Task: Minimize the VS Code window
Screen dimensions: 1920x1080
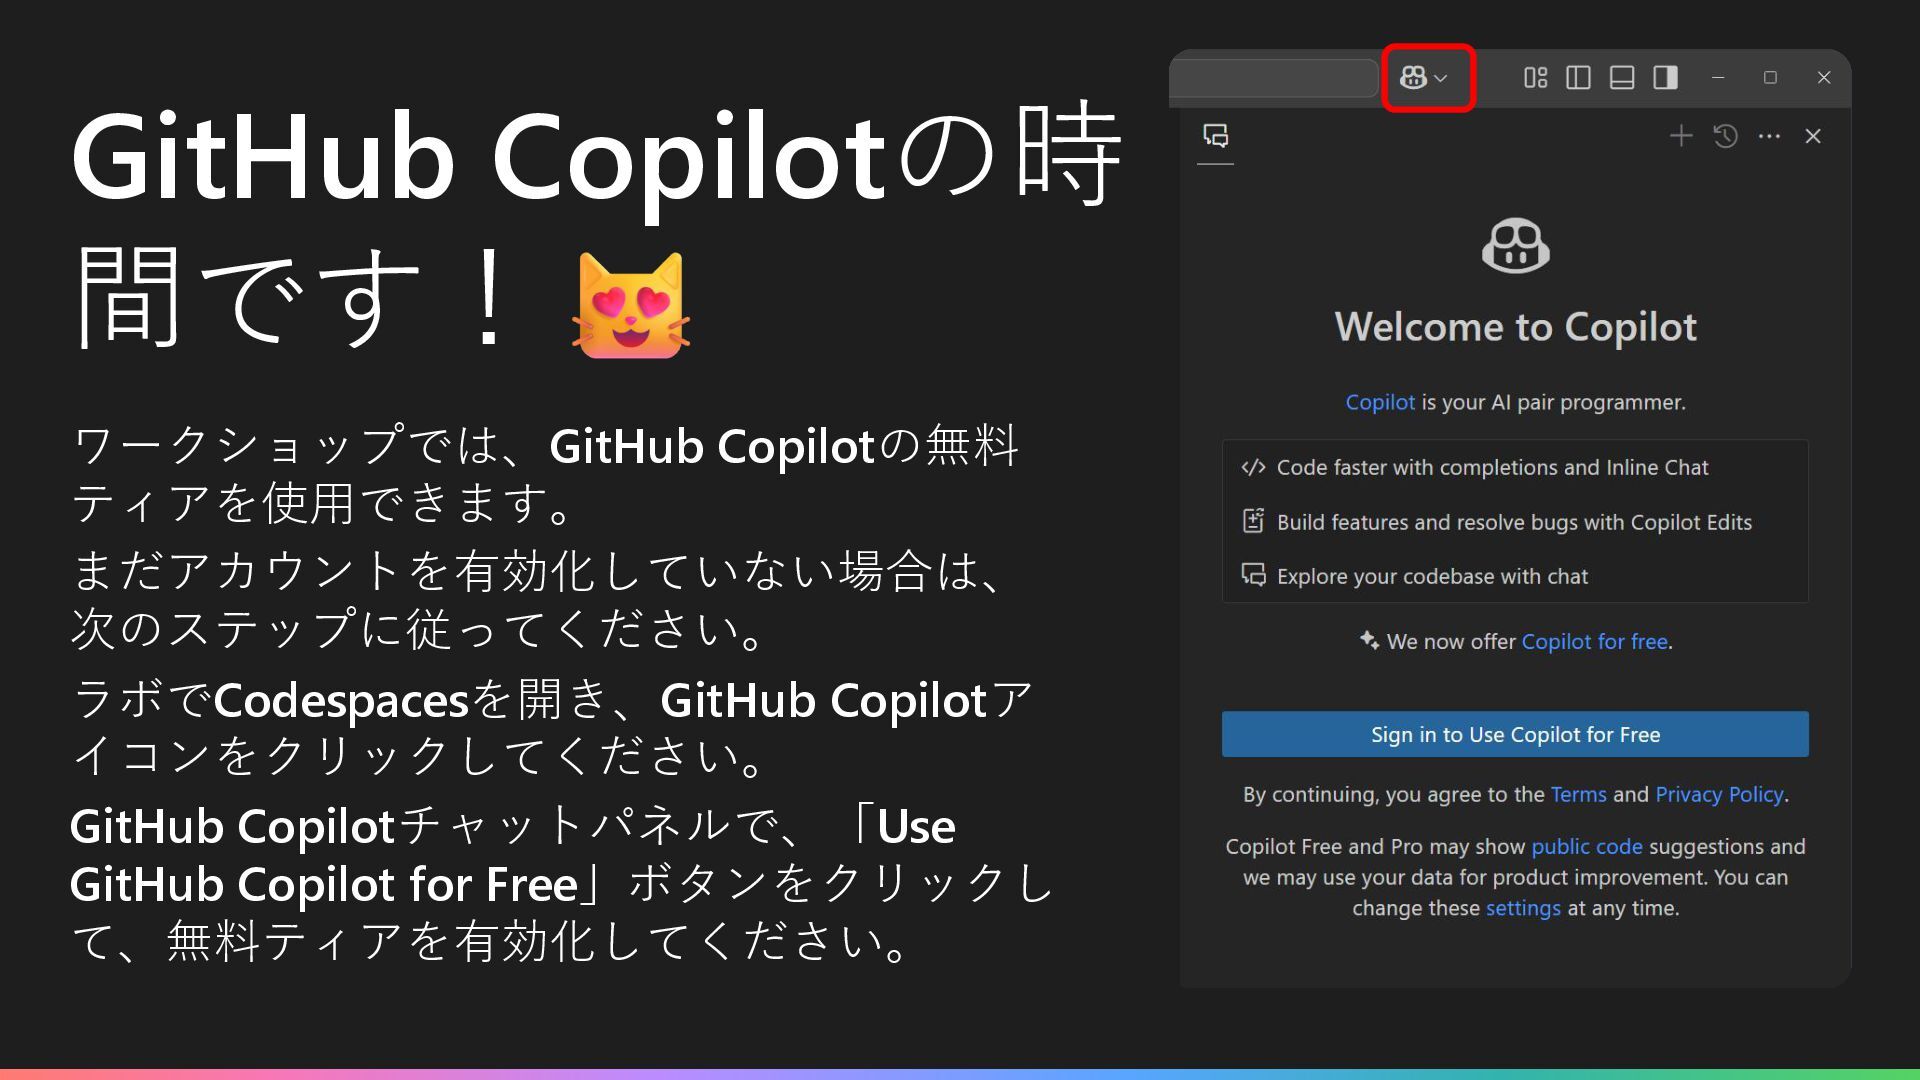Action: [x=1718, y=78]
